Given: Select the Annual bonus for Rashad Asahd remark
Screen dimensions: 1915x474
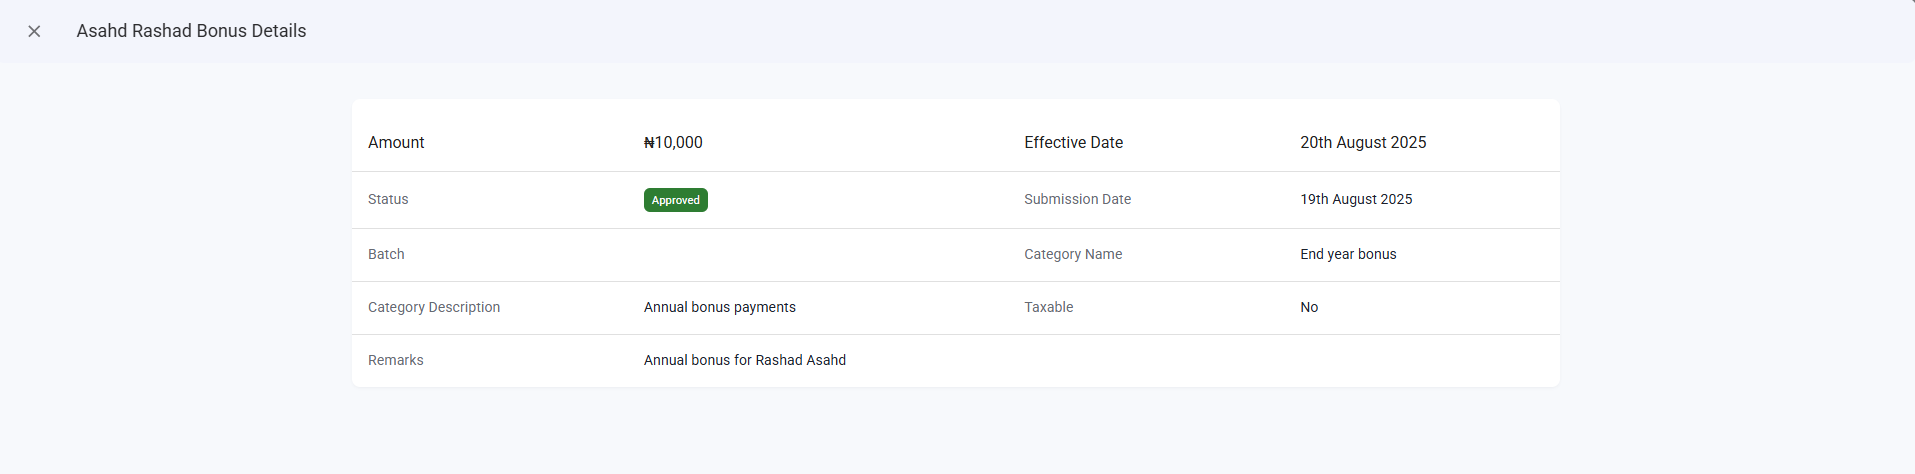Looking at the screenshot, I should (x=745, y=361).
